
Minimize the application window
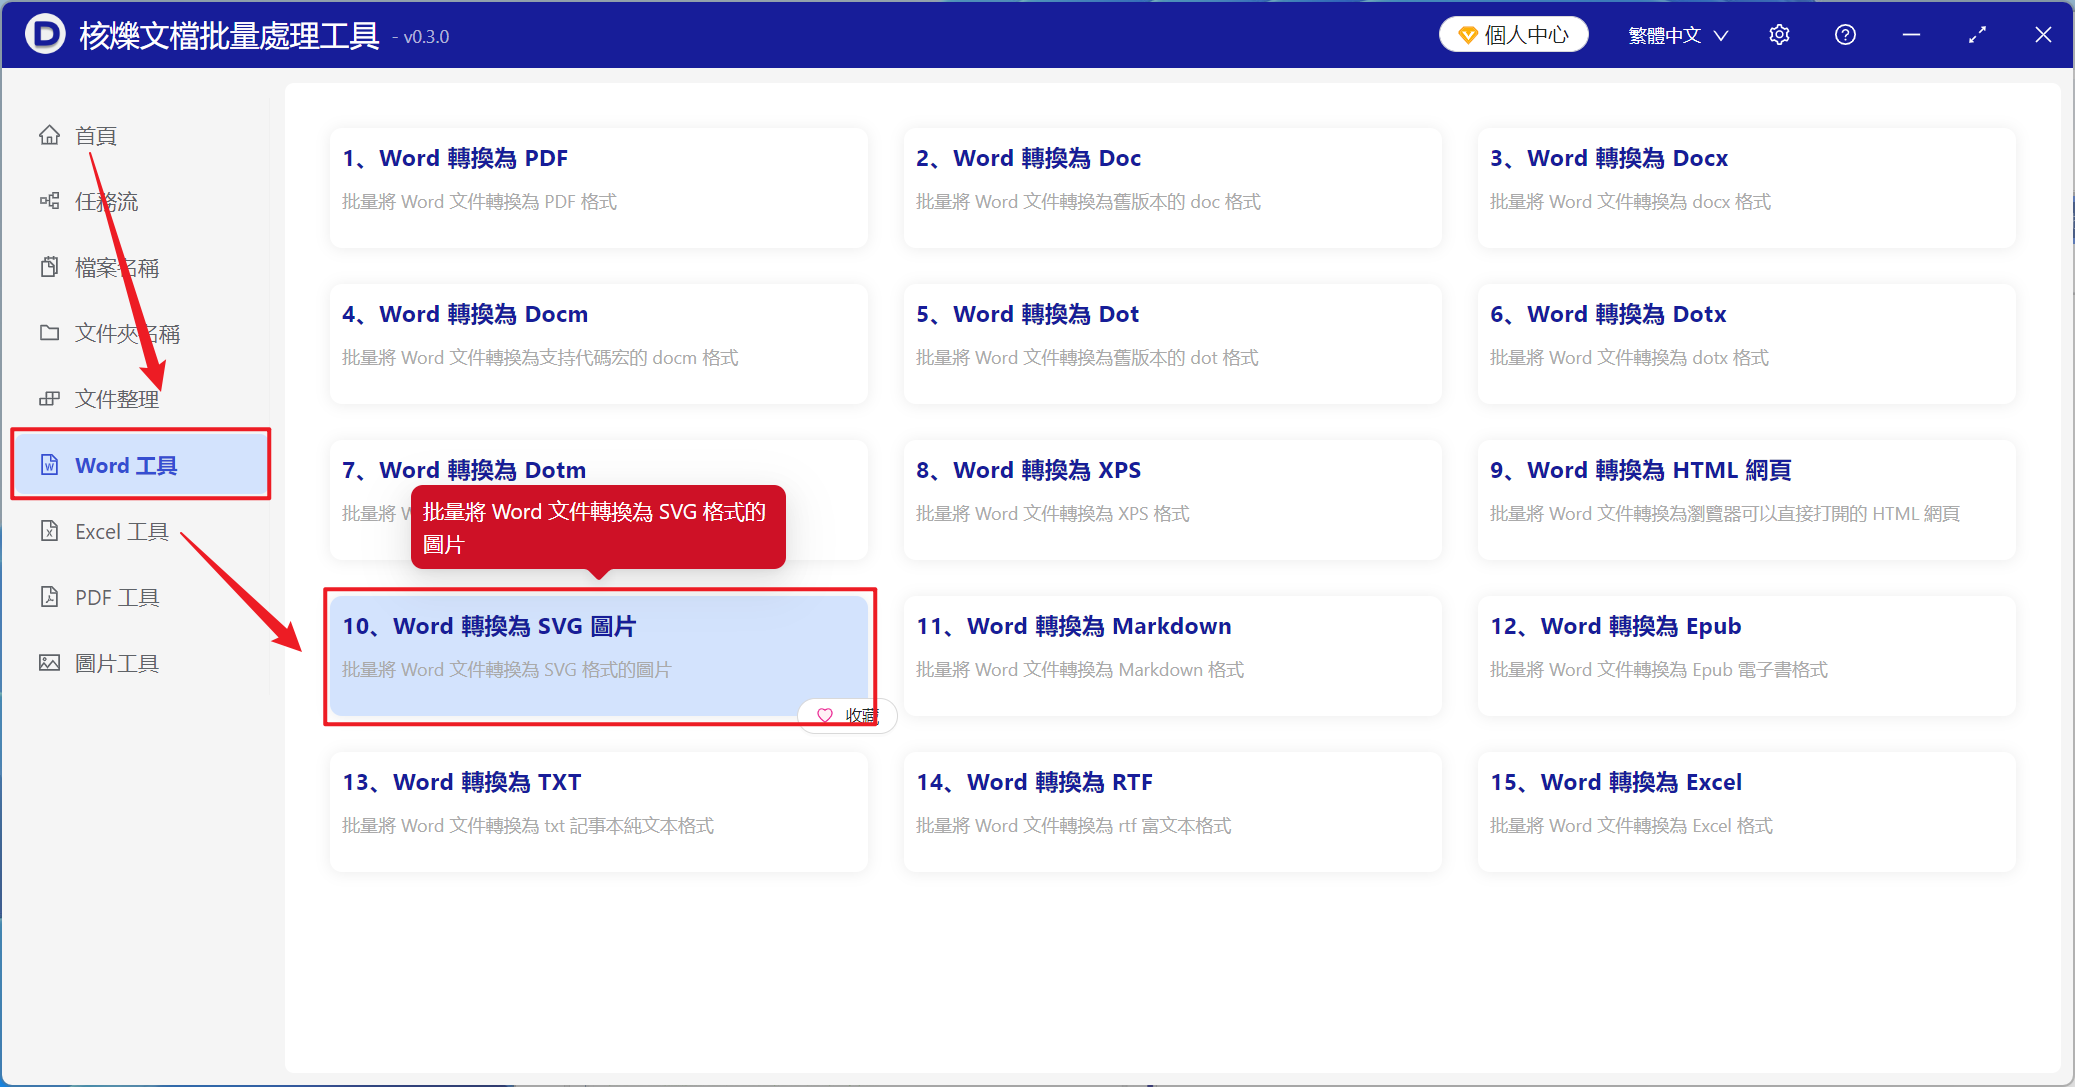(x=1911, y=35)
